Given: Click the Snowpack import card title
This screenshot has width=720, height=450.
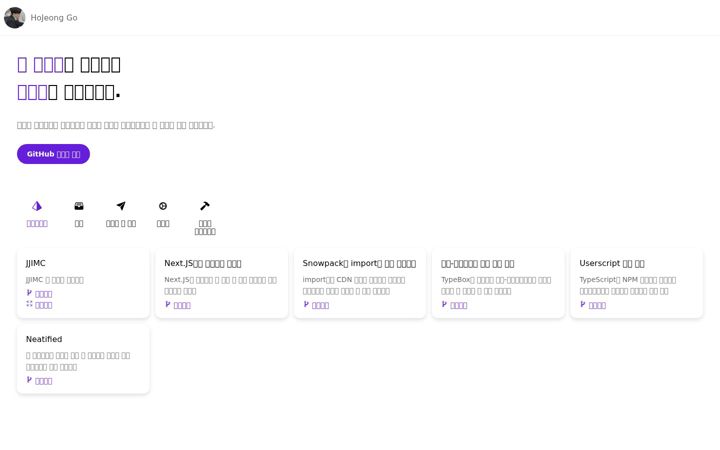Looking at the screenshot, I should pos(359,263).
